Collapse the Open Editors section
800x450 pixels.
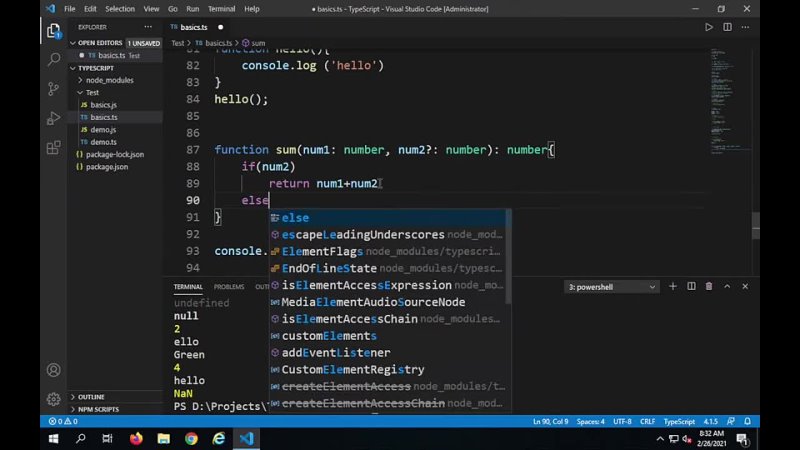(99, 43)
